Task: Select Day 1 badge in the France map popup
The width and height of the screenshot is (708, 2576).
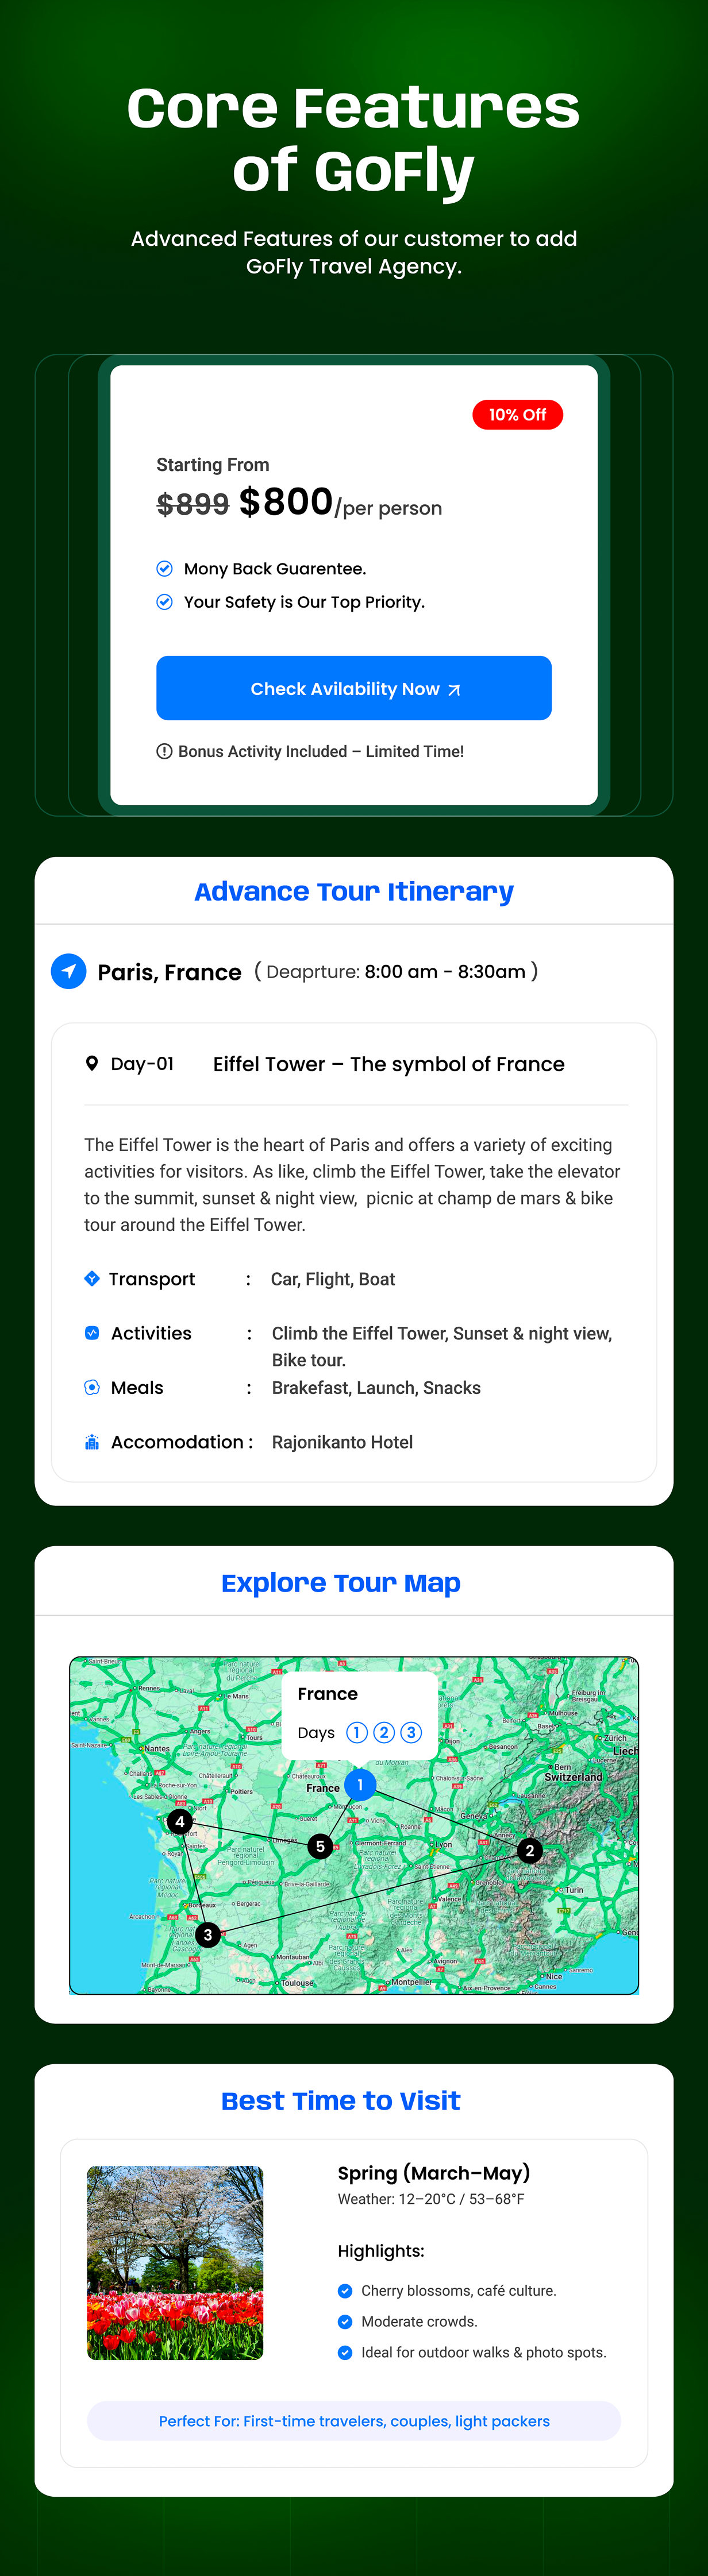Action: coord(357,1732)
